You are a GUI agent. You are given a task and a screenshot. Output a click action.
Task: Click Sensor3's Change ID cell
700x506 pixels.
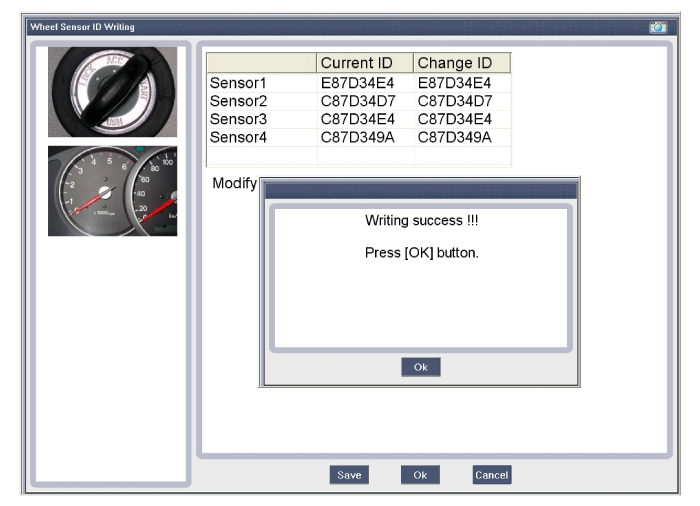click(461, 119)
